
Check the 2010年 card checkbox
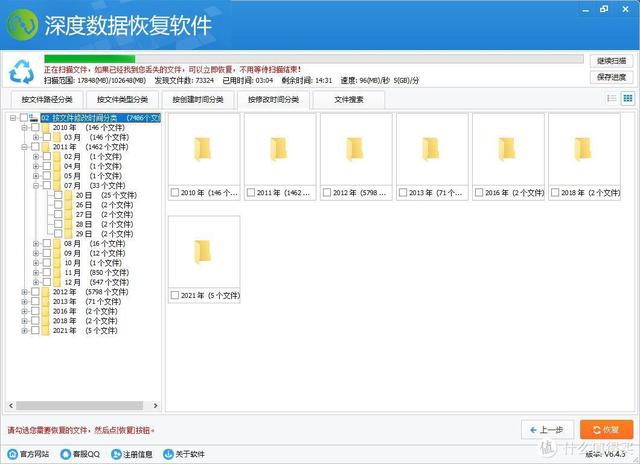pos(175,192)
